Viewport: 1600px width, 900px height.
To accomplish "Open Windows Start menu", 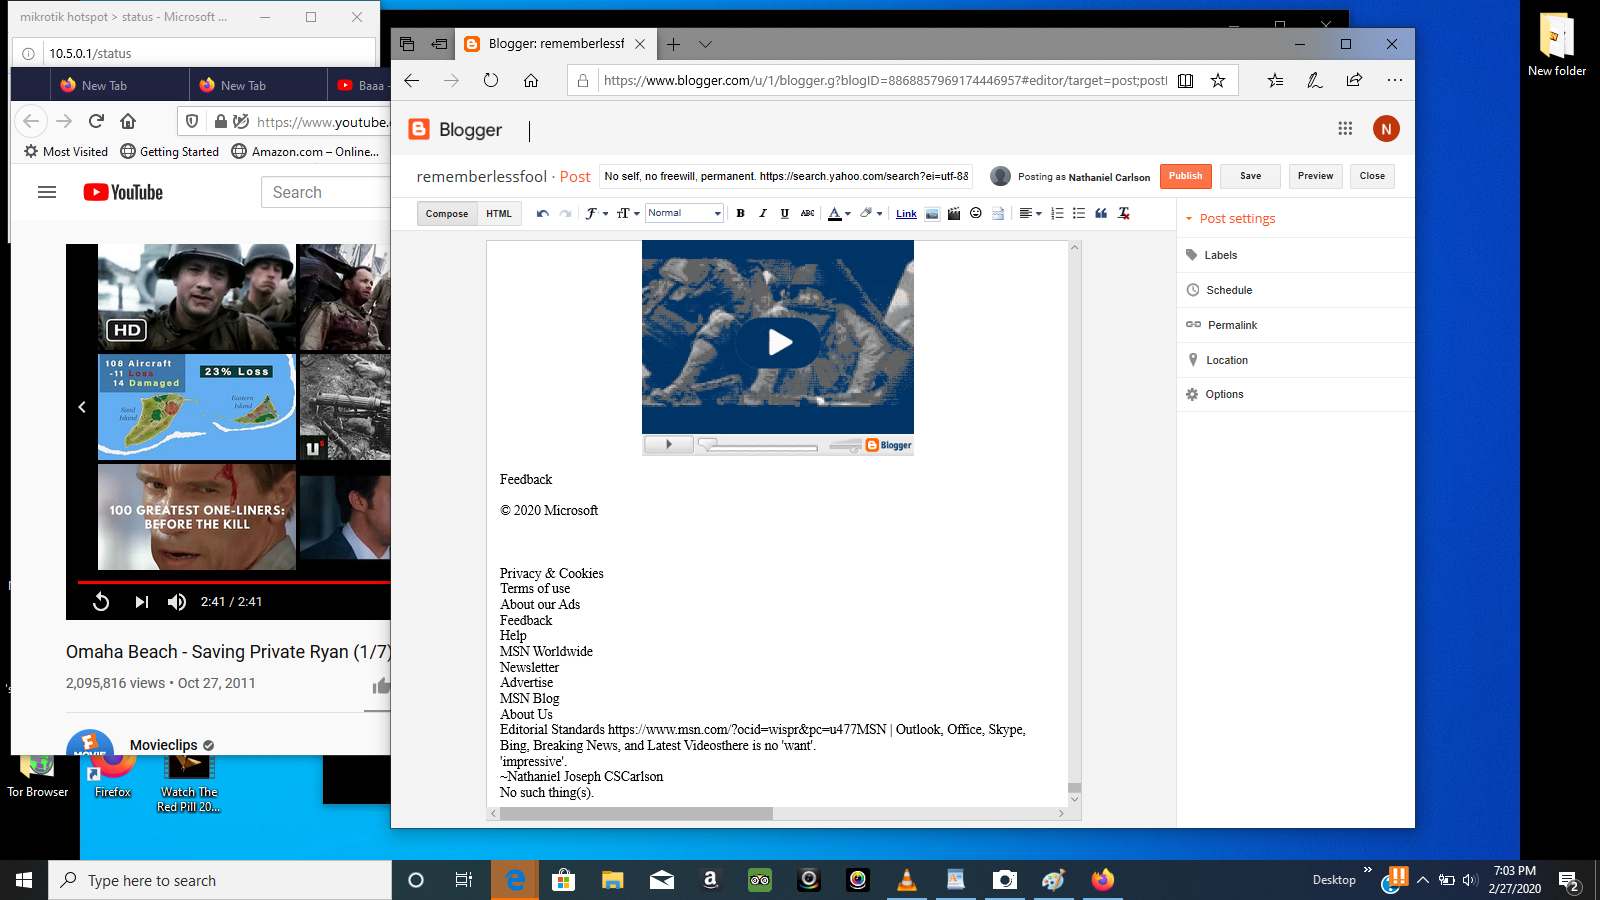I will (24, 880).
